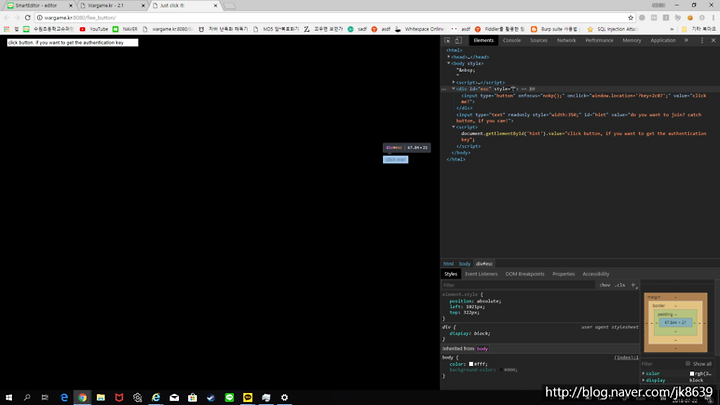The width and height of the screenshot is (720, 405).
Task: Edit the position absolute declaration
Action: pyautogui.click(x=475, y=301)
